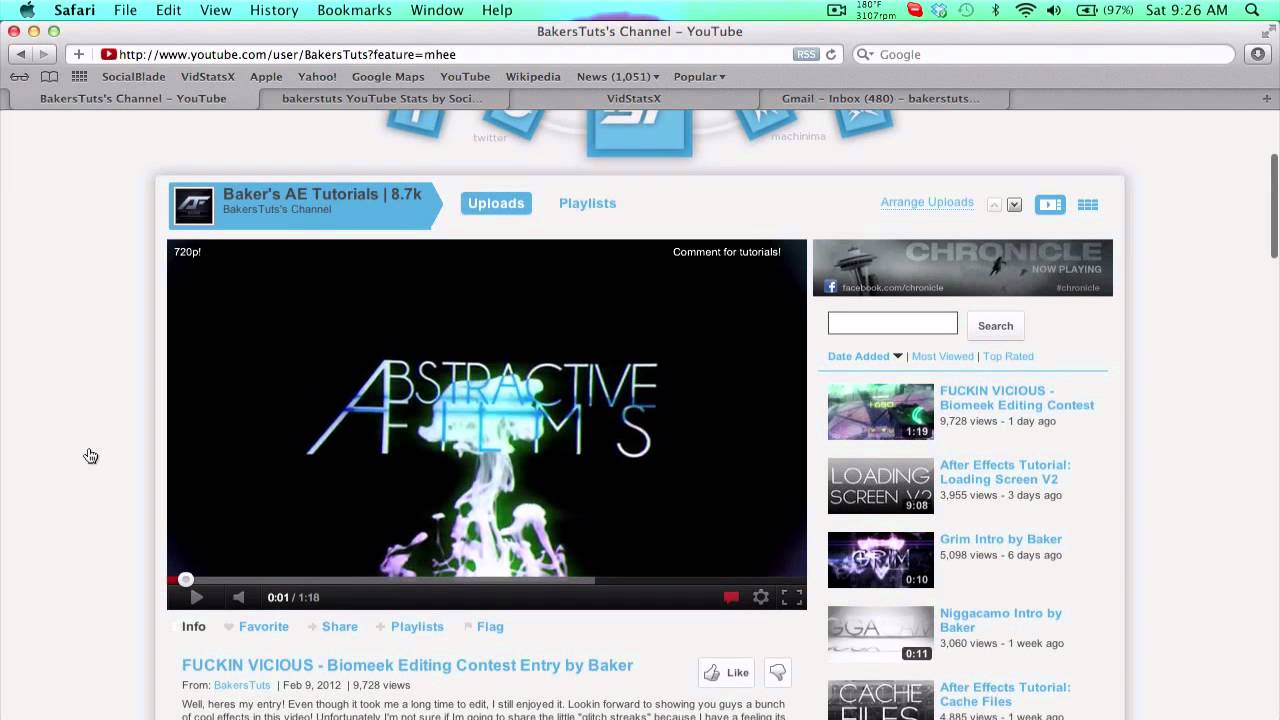Click the battery status icon
Image resolution: width=1280 pixels, height=720 pixels.
tap(1087, 10)
